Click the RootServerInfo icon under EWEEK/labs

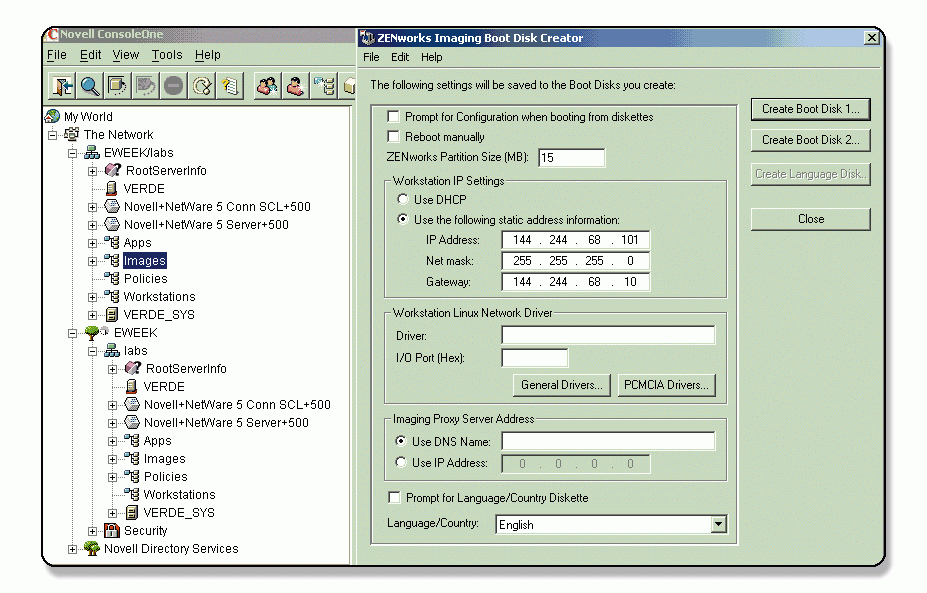coord(112,170)
